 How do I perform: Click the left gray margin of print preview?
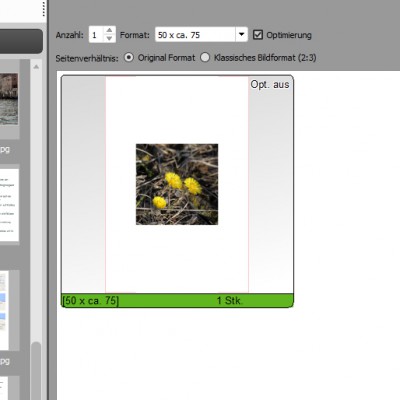coord(84,185)
